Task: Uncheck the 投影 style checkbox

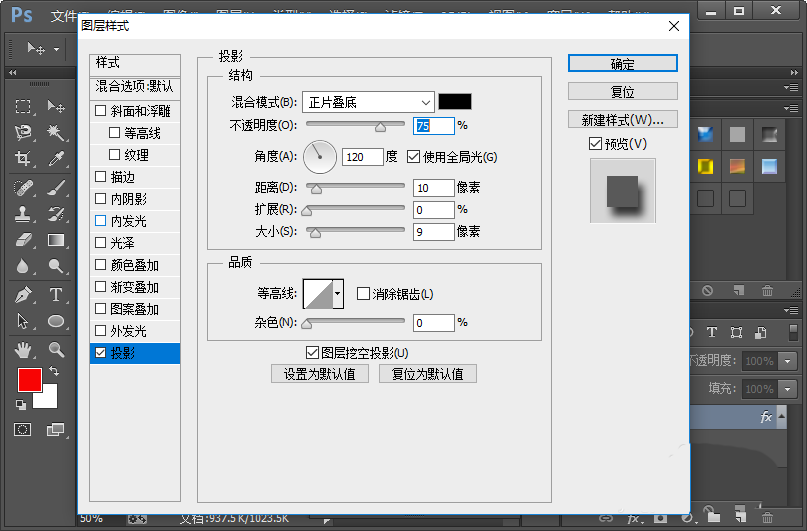Action: coord(101,352)
